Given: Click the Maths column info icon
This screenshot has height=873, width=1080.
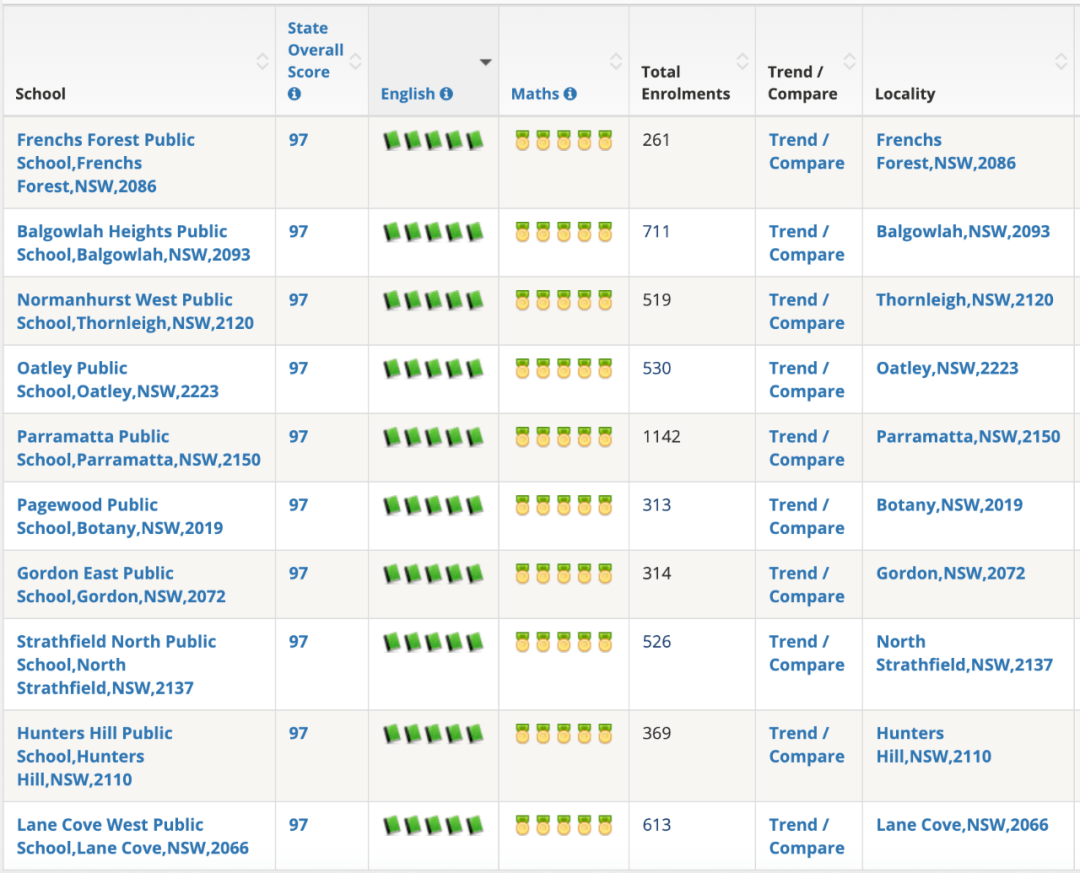Looking at the screenshot, I should tap(570, 94).
